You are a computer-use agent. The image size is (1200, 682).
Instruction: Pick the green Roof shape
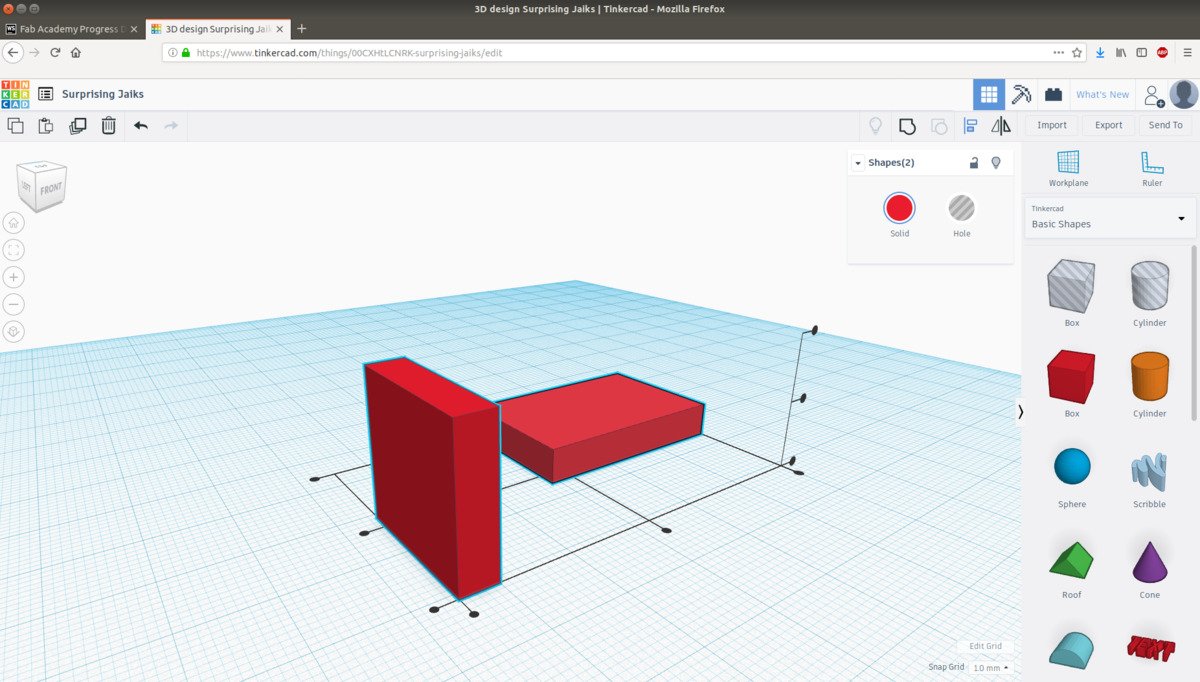click(1071, 559)
